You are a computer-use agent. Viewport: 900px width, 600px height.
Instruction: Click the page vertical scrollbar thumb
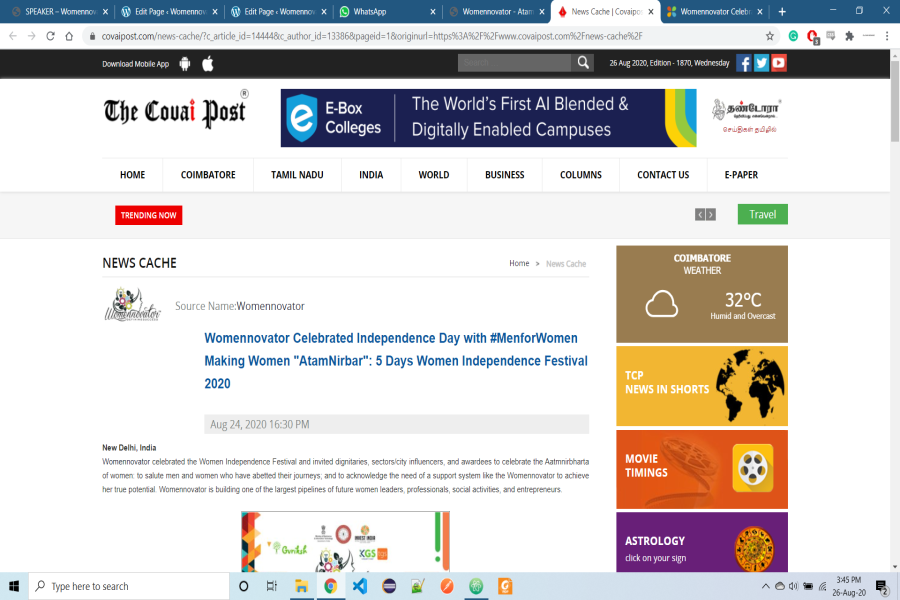point(895,100)
